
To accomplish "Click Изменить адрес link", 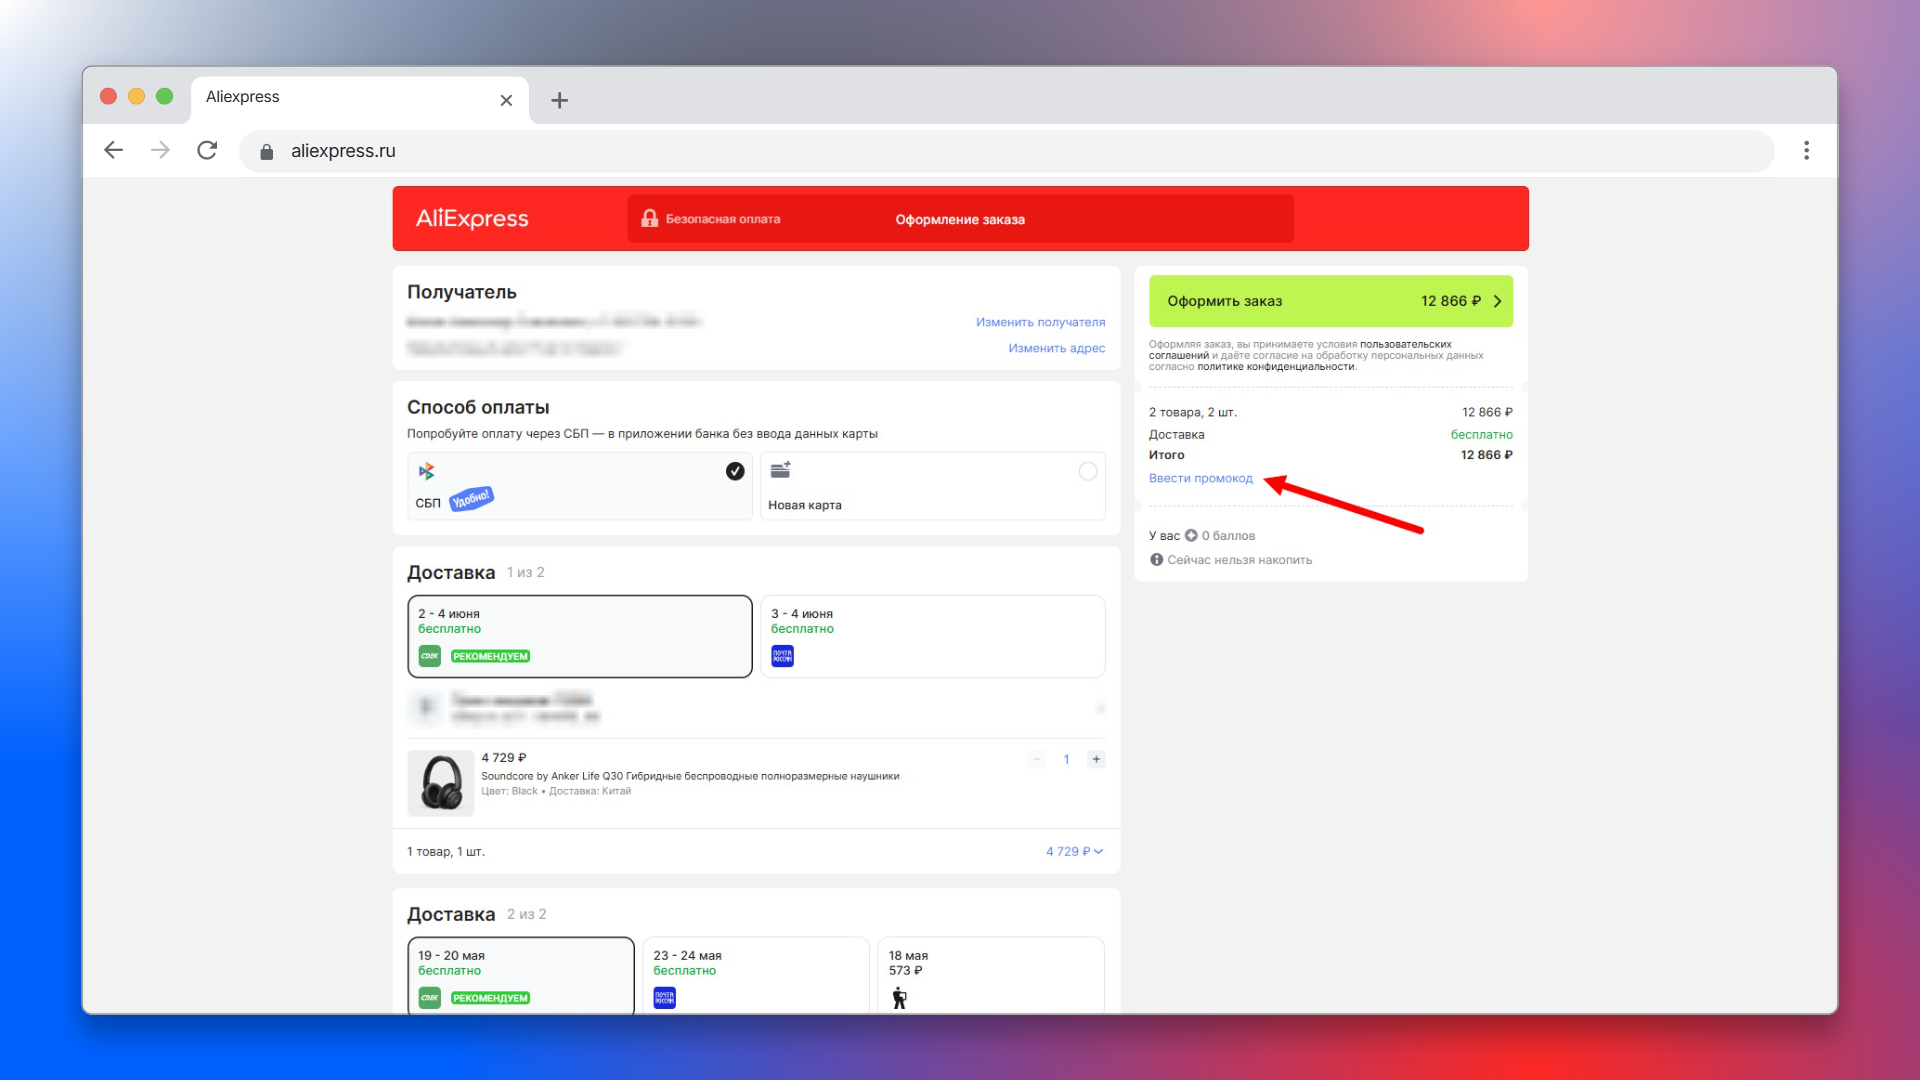I will [x=1056, y=348].
